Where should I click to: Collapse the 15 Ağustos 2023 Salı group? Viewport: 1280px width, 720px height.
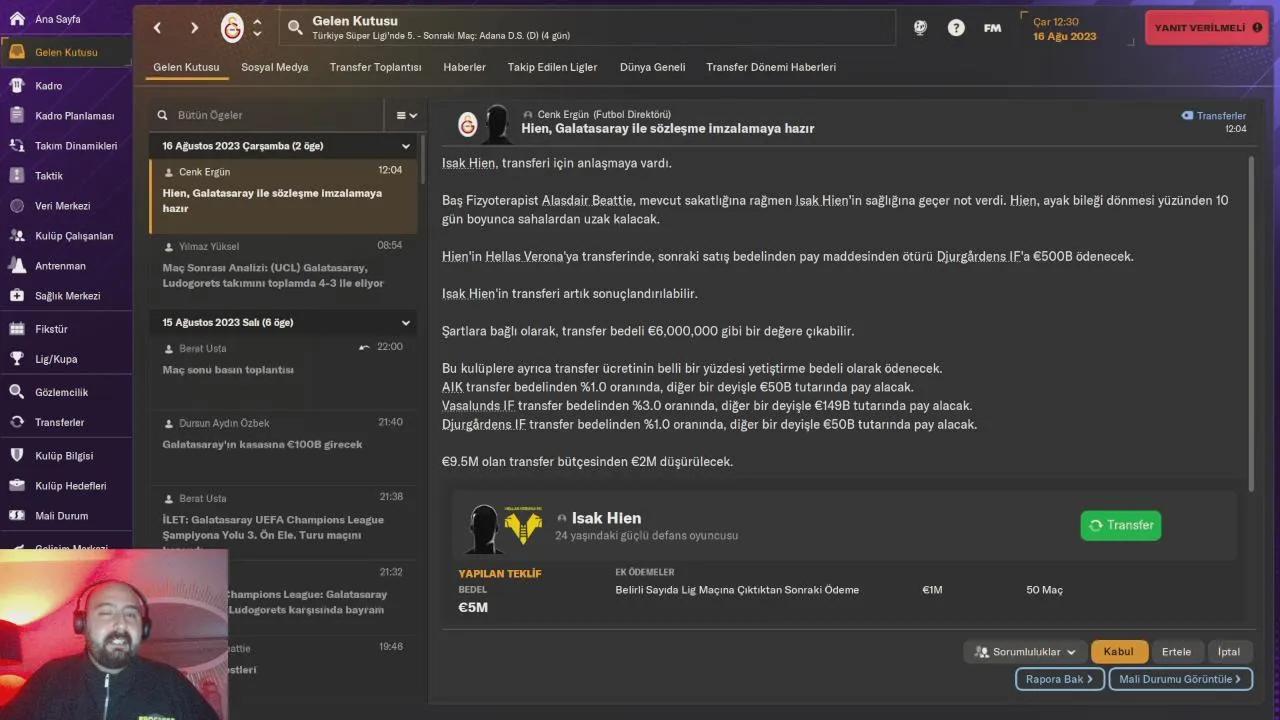406,323
